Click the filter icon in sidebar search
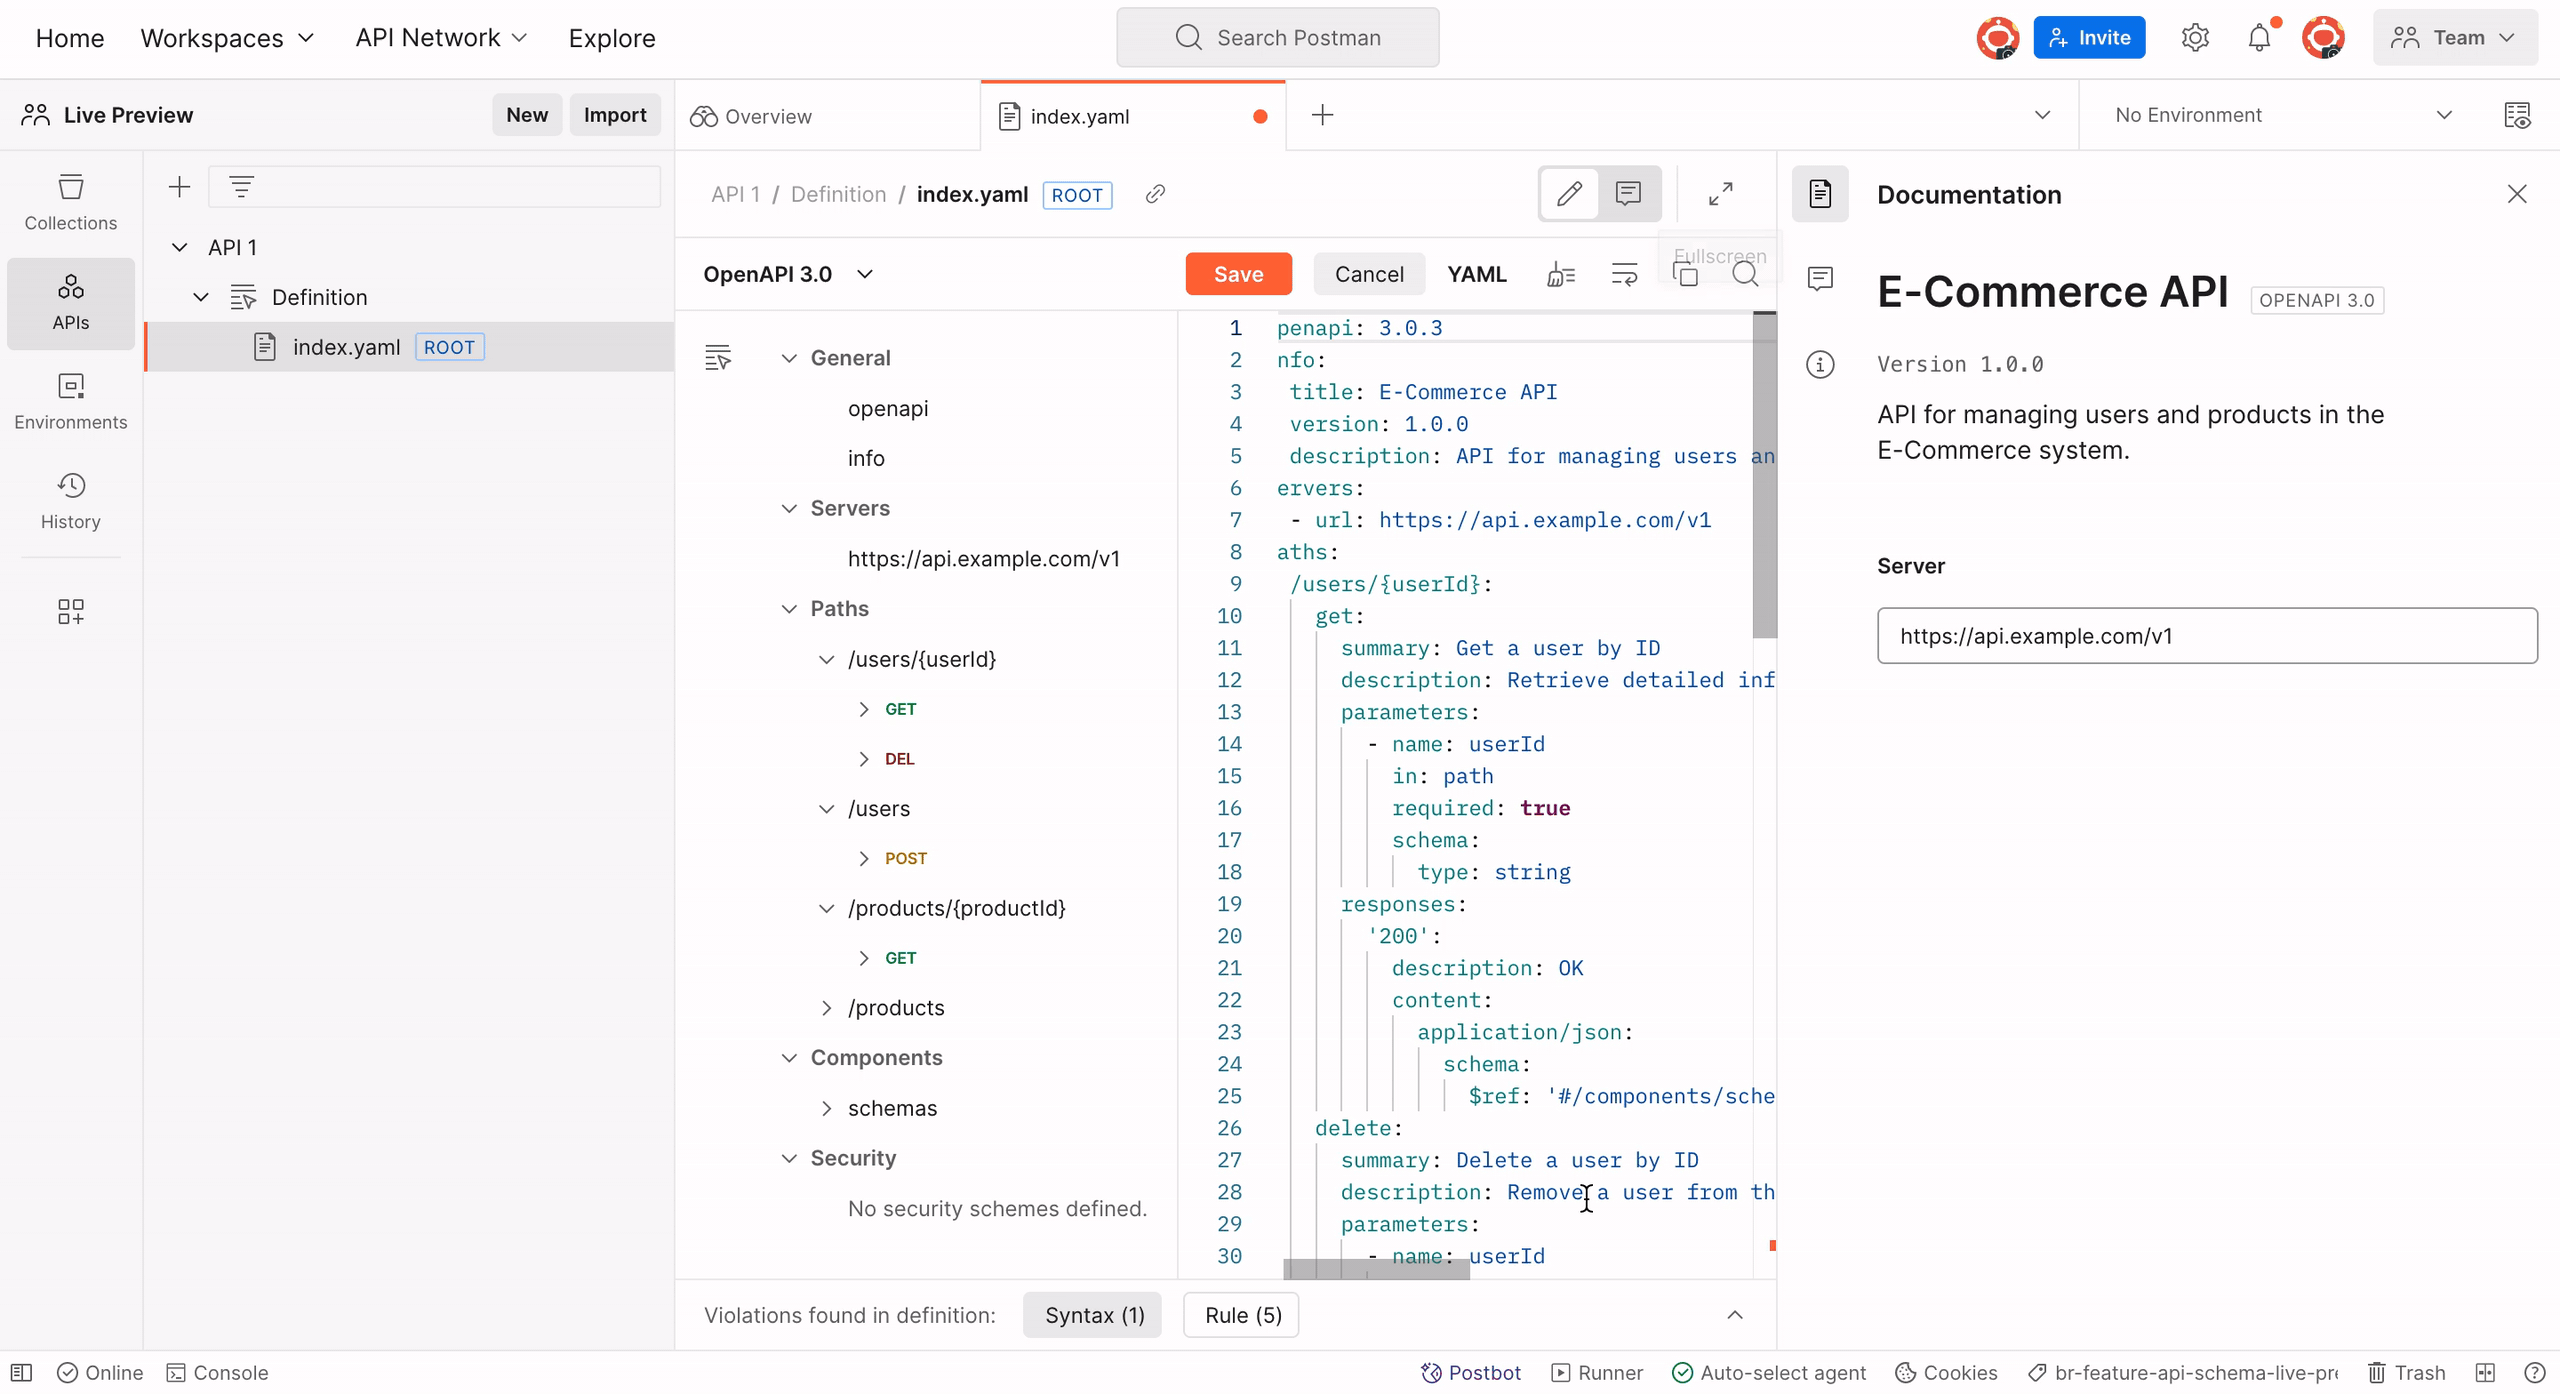Image resolution: width=2560 pixels, height=1394 pixels. [241, 186]
